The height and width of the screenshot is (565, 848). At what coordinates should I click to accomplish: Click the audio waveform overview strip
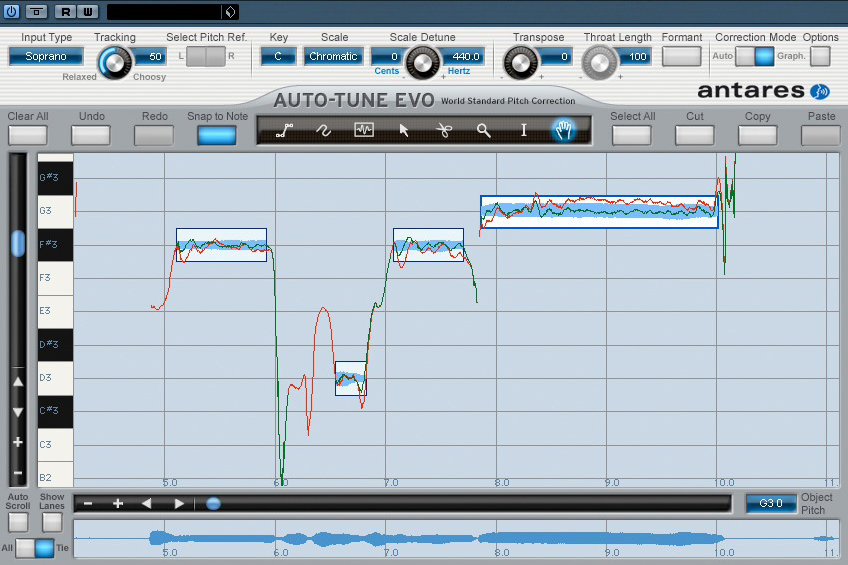pos(456,539)
